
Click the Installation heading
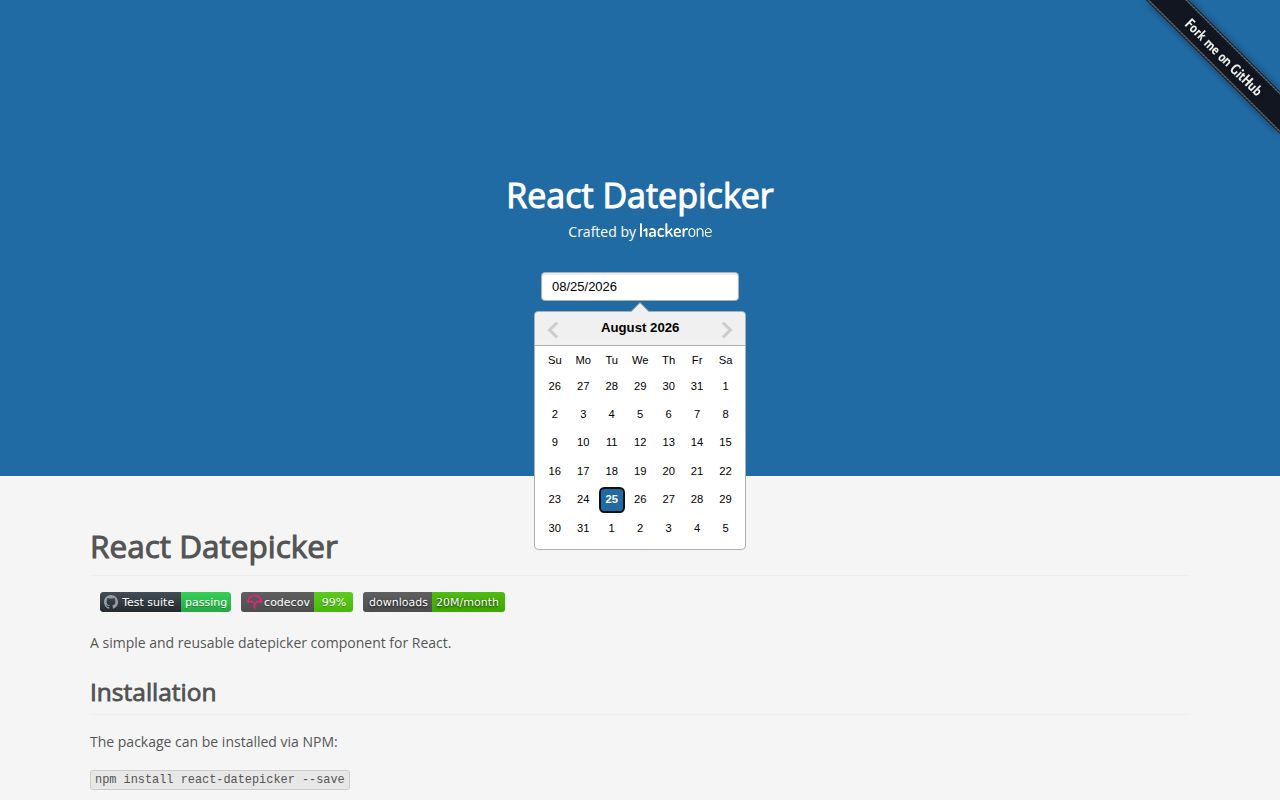coord(153,692)
